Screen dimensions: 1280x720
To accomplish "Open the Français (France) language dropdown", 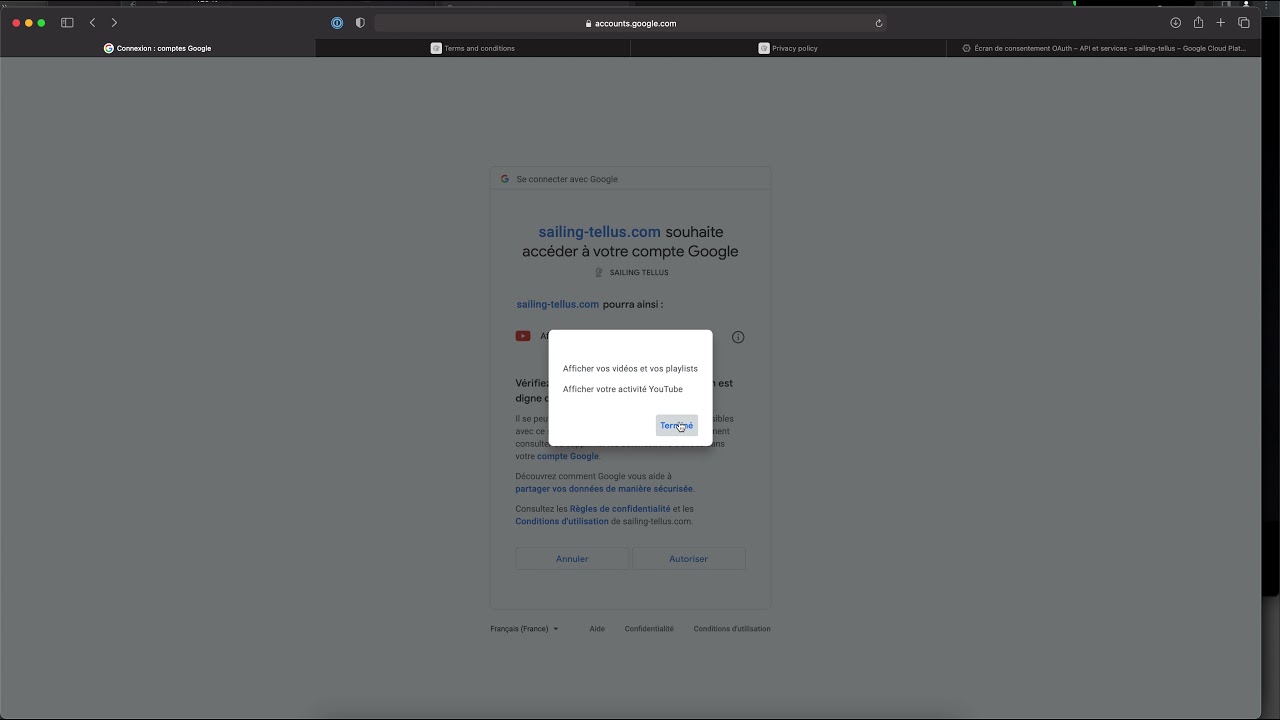I will tap(525, 629).
